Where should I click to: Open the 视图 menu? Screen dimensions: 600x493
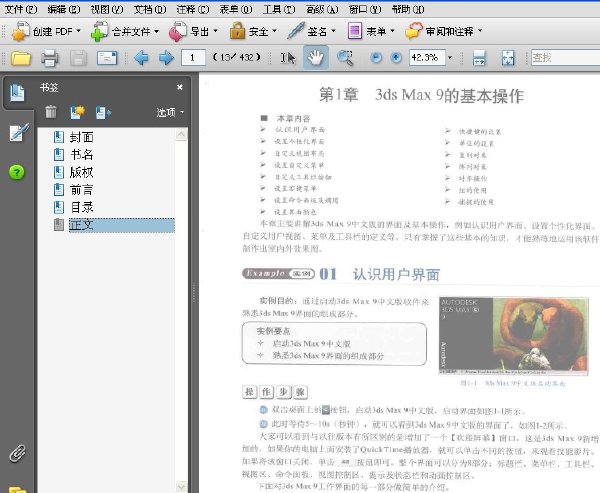[107, 9]
